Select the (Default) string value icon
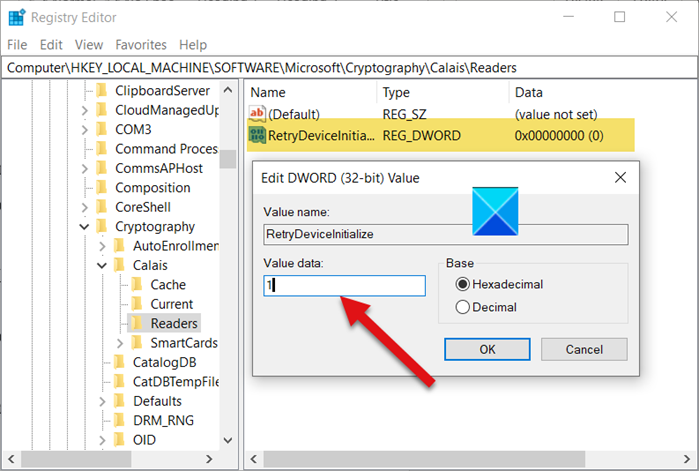The image size is (699, 471). [x=257, y=114]
